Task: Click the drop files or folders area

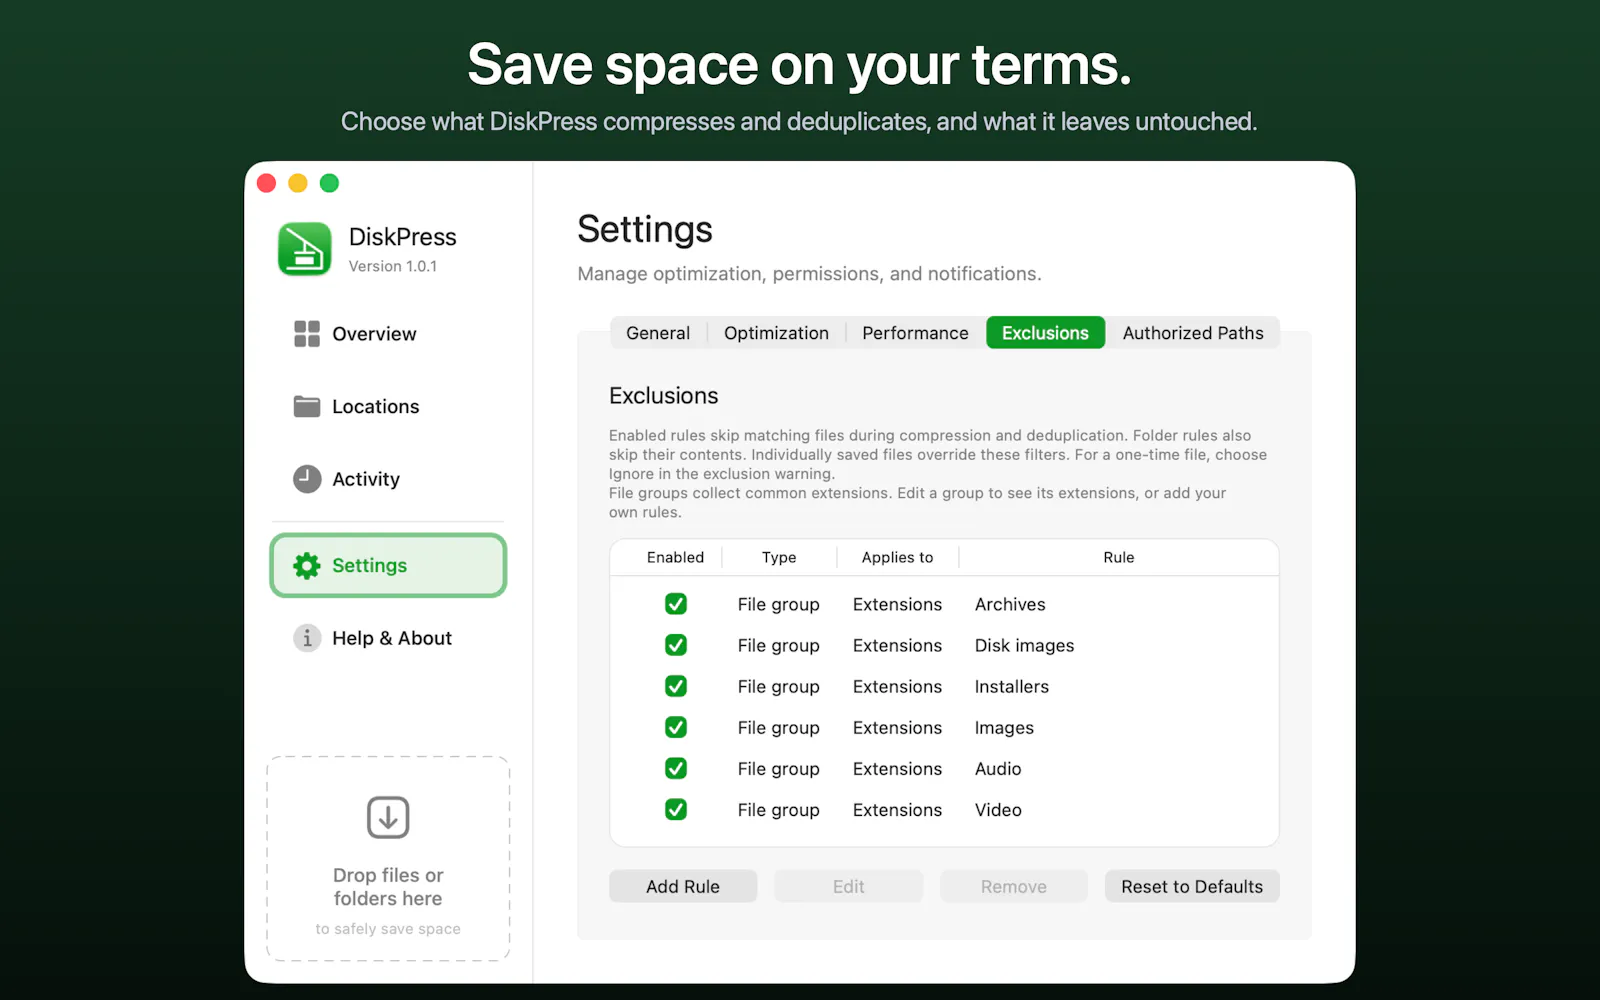Action: [x=388, y=858]
